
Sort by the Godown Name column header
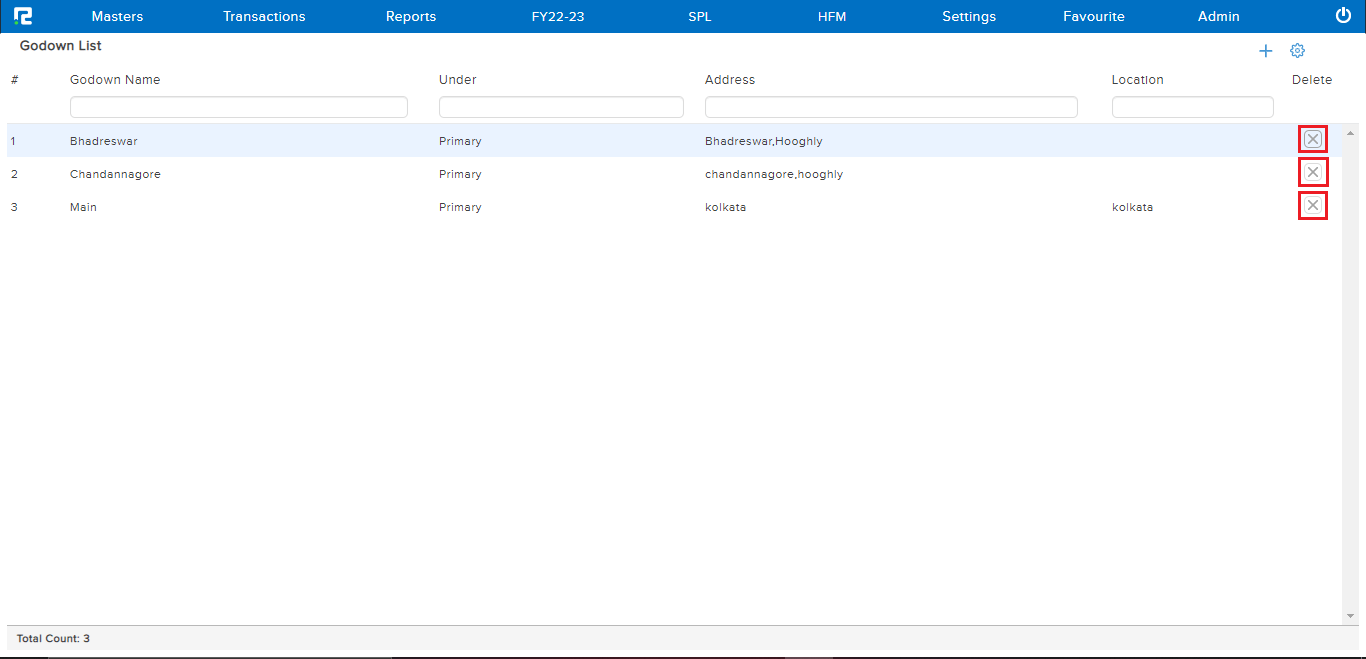[x=115, y=80]
